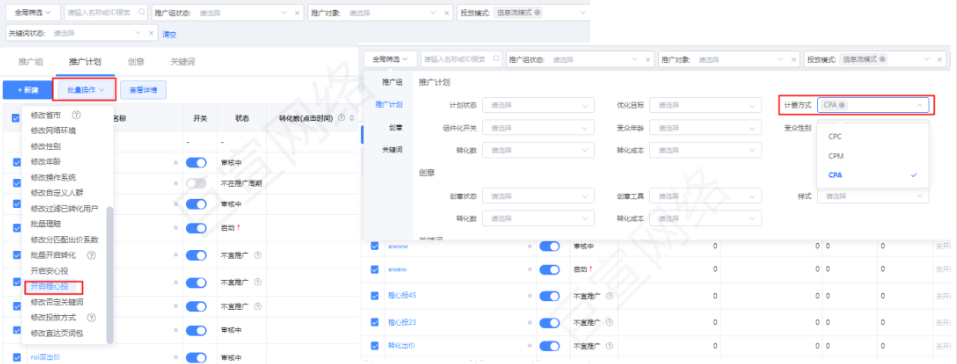Toggle the switch in ewew row
This screenshot has width=957, height=364.
coord(550,270)
